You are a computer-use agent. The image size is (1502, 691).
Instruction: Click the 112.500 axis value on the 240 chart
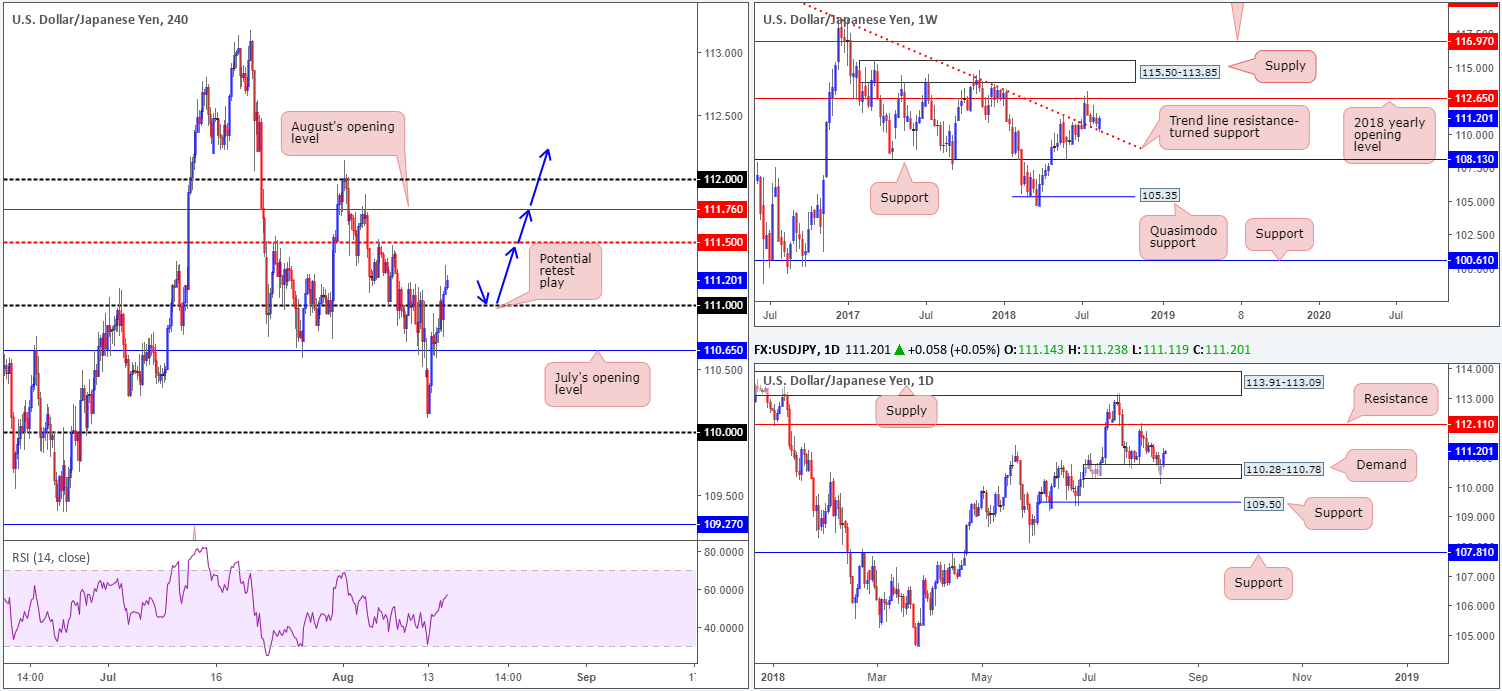point(724,116)
